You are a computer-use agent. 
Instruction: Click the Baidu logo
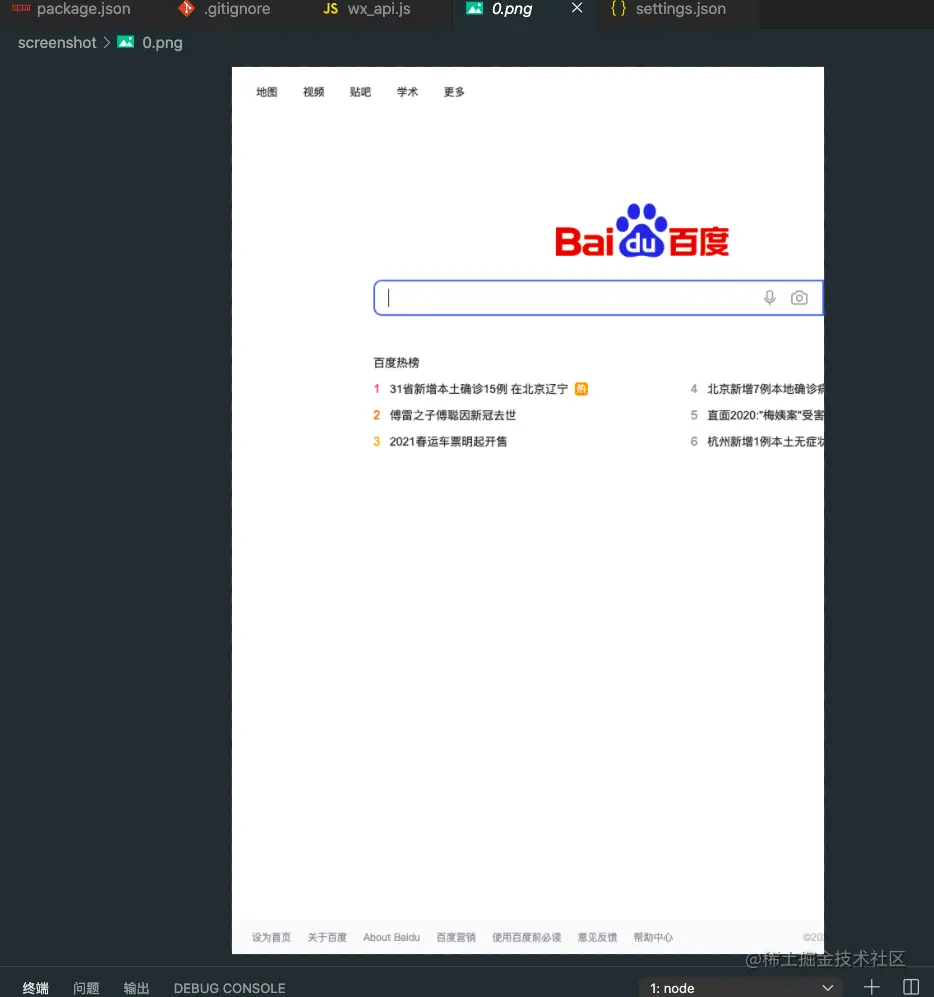[642, 231]
